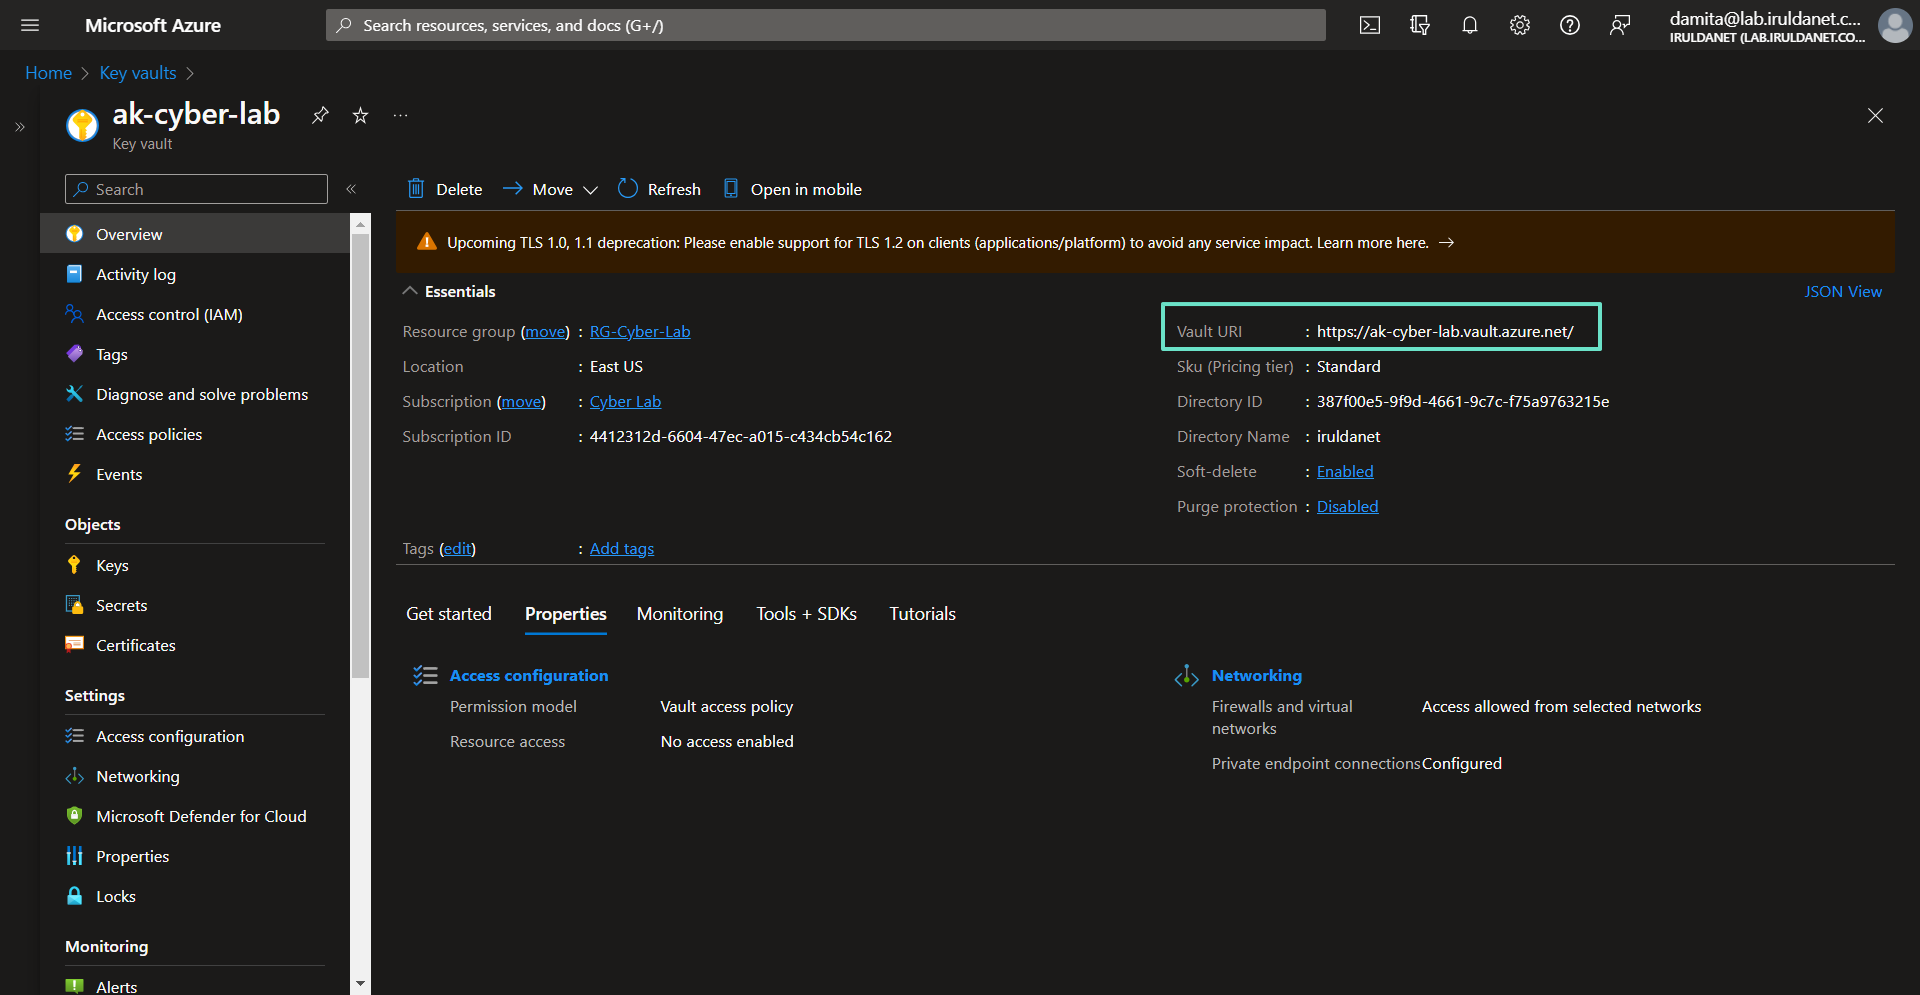
Task: Open the Directories and subscriptions filter icon
Action: [1420, 25]
